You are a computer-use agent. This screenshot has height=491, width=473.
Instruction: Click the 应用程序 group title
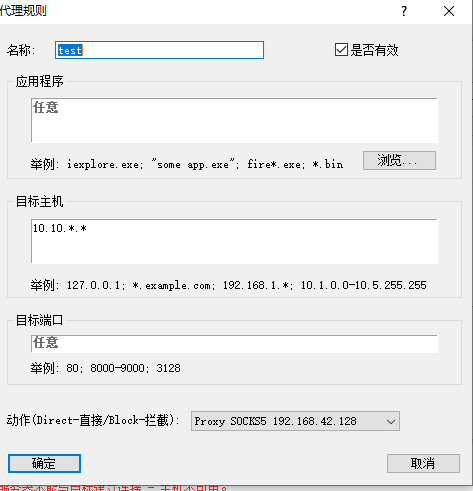(39, 81)
